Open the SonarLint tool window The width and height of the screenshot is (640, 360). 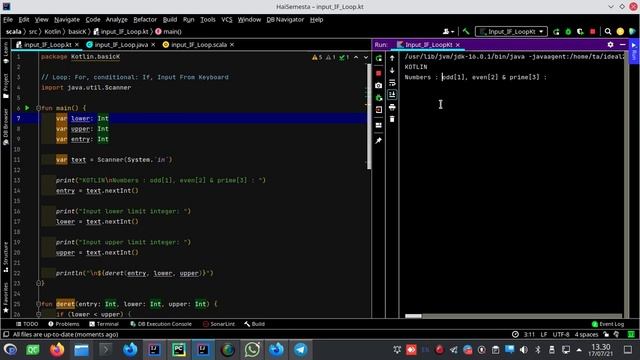218,324
